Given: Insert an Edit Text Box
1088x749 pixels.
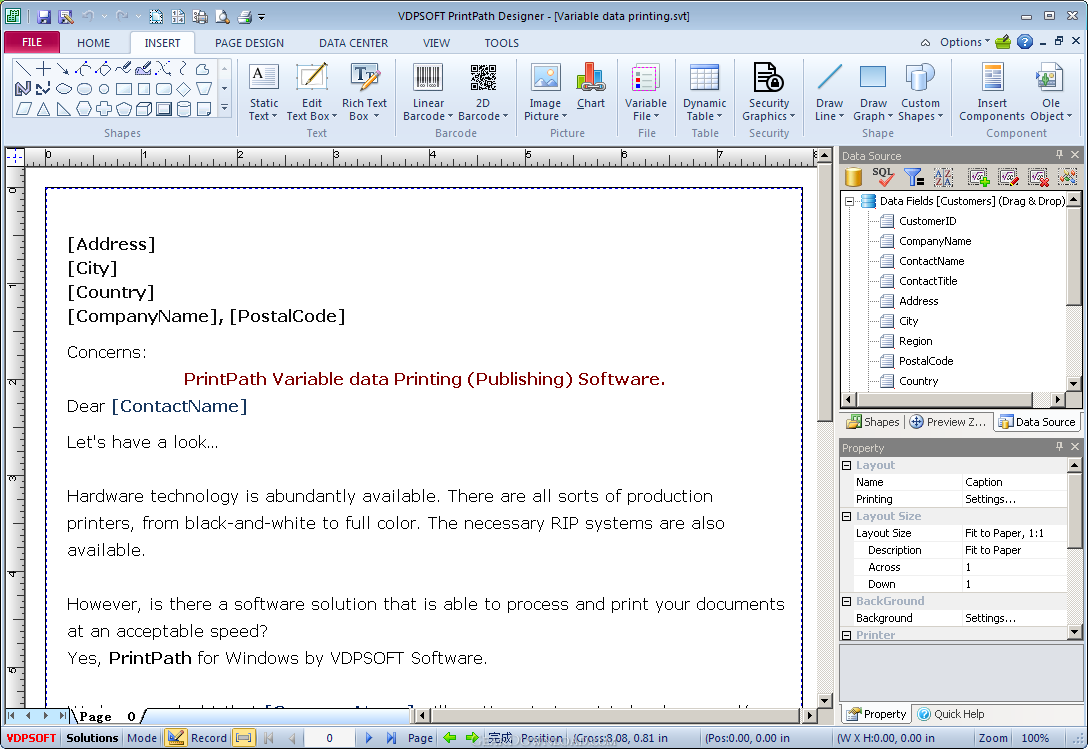Looking at the screenshot, I should 312,92.
